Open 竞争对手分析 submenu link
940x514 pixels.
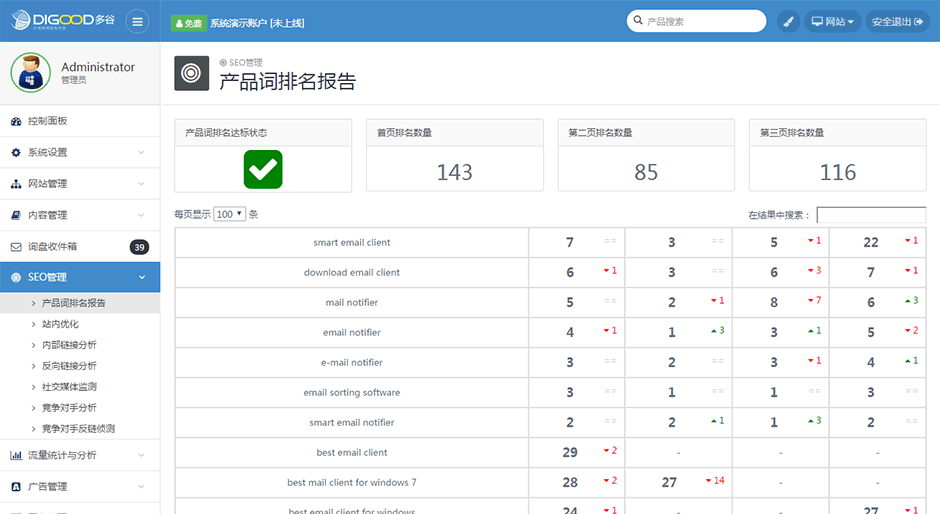[69, 408]
